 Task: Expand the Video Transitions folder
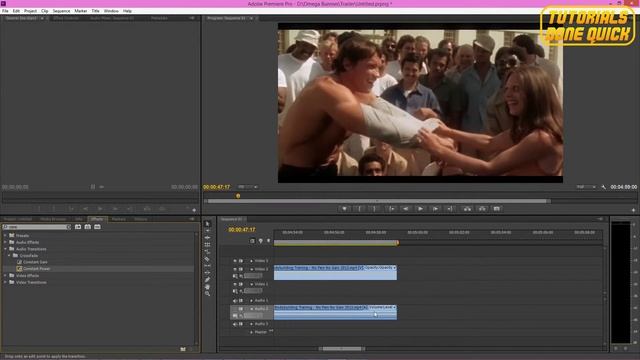(5, 282)
